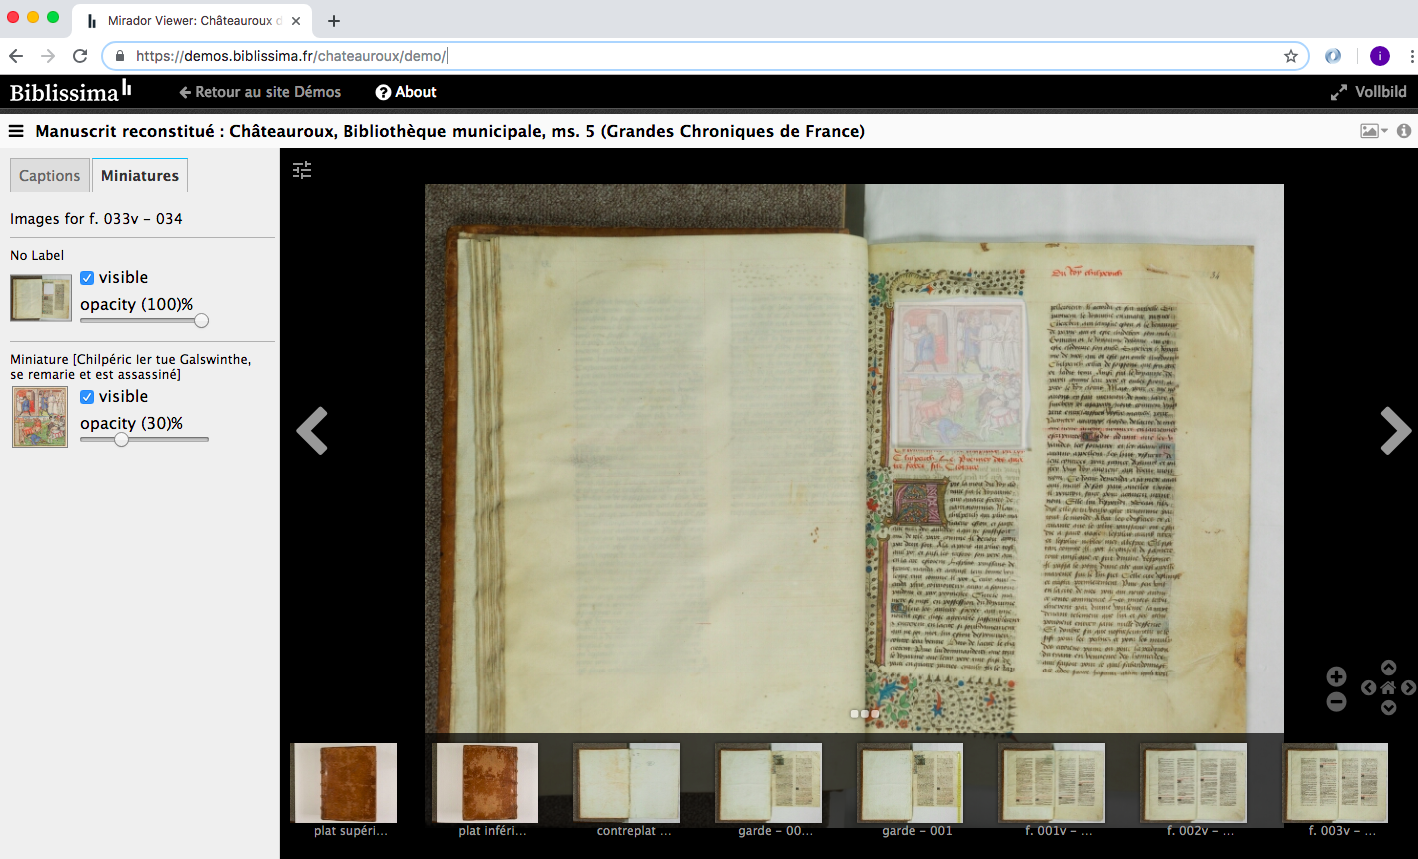Image resolution: width=1418 pixels, height=859 pixels.
Task: Reset view with the home icon
Action: [1388, 687]
